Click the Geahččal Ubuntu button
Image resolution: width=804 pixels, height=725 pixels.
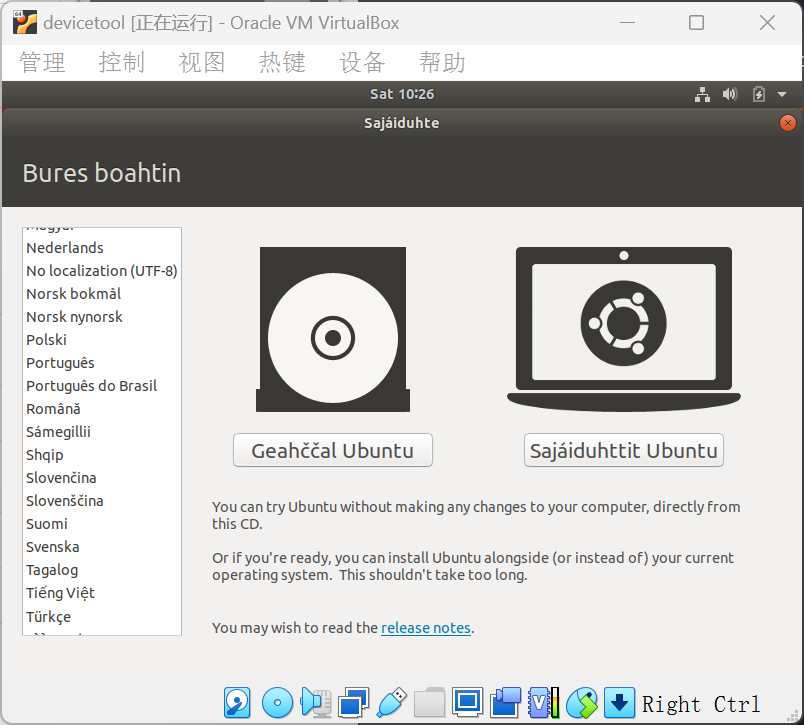coord(333,450)
